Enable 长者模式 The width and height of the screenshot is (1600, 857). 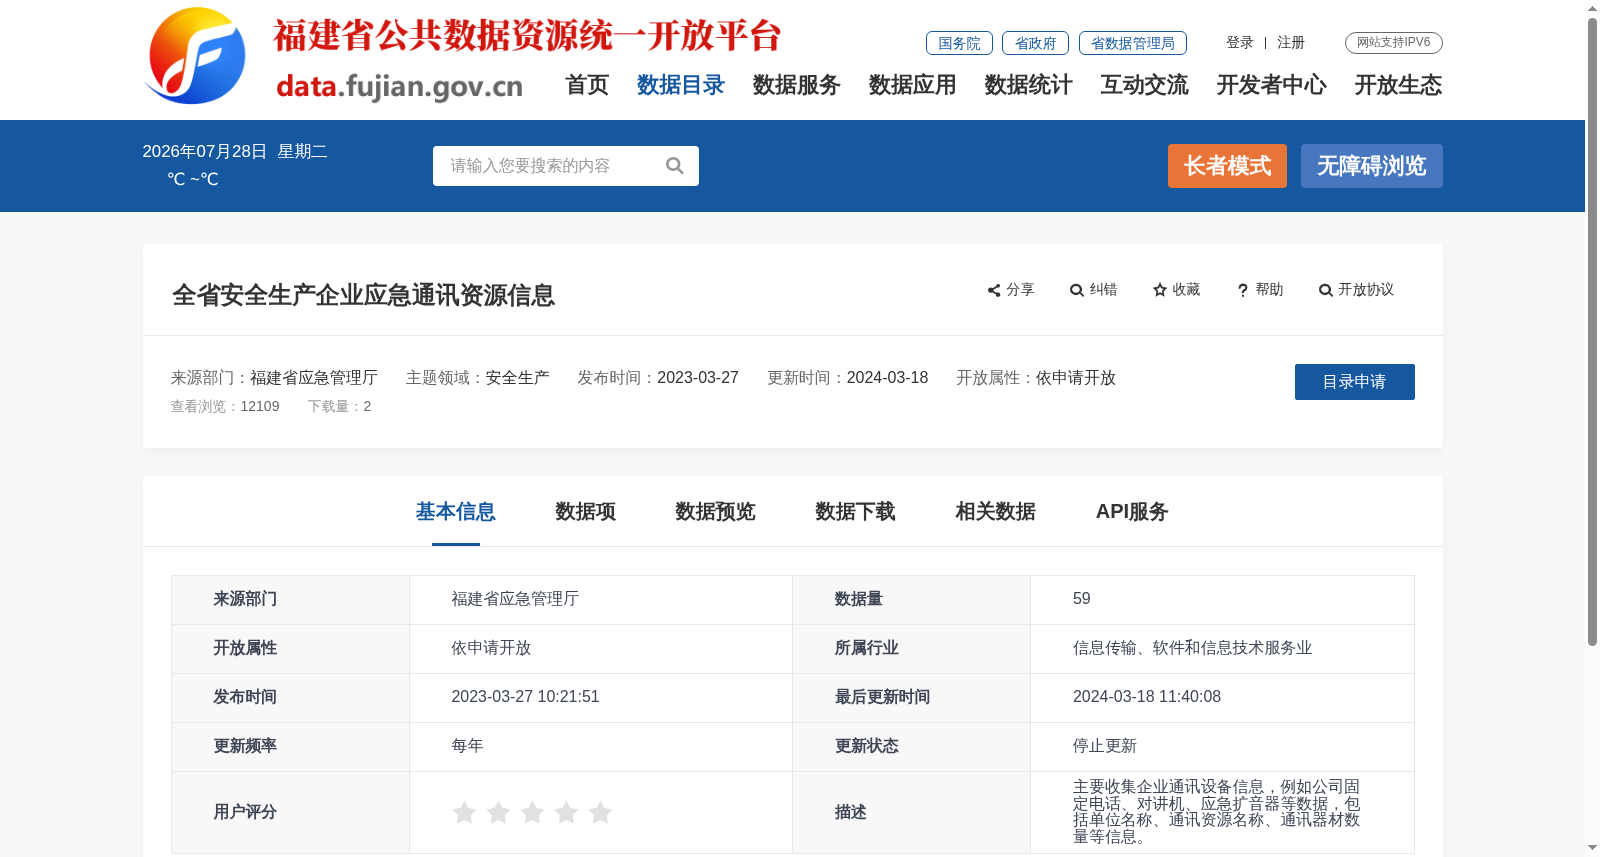[1227, 166]
